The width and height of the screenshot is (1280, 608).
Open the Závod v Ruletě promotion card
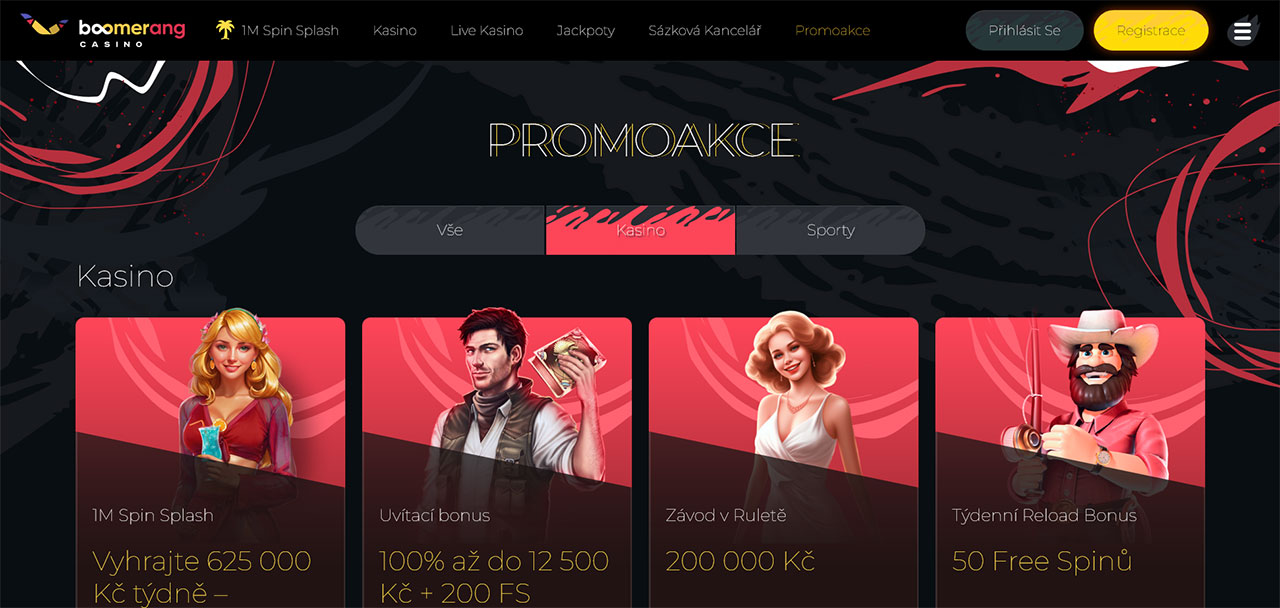(x=783, y=462)
